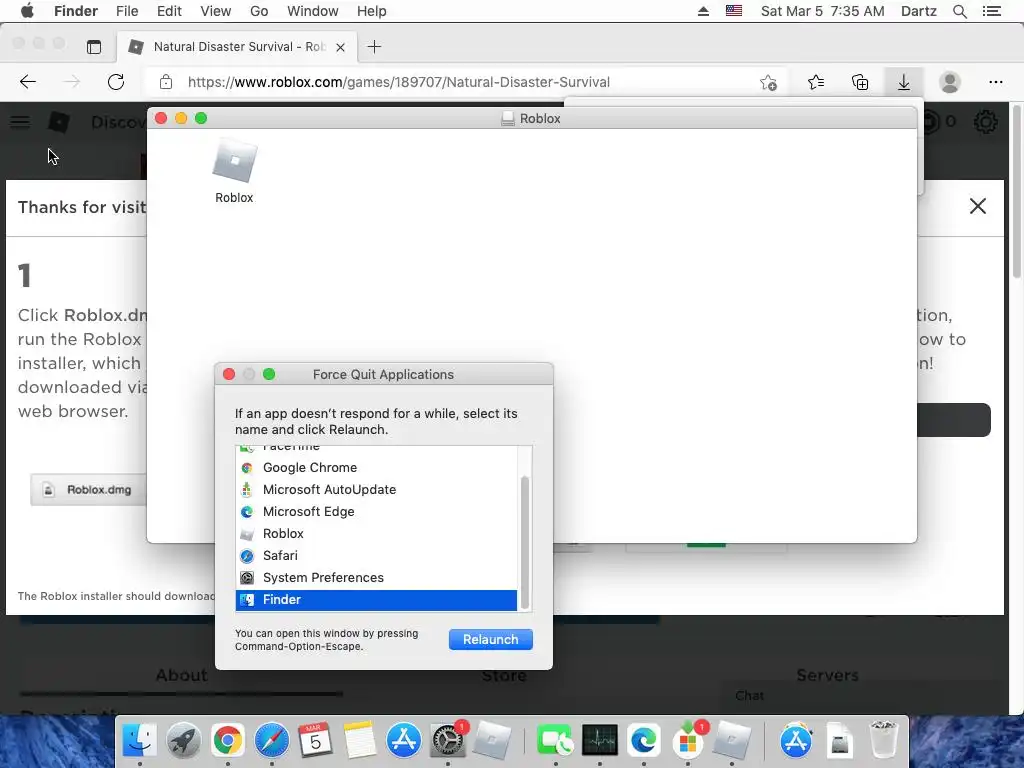
Task: Switch to the Servers tab on Roblox page
Action: coord(827,675)
